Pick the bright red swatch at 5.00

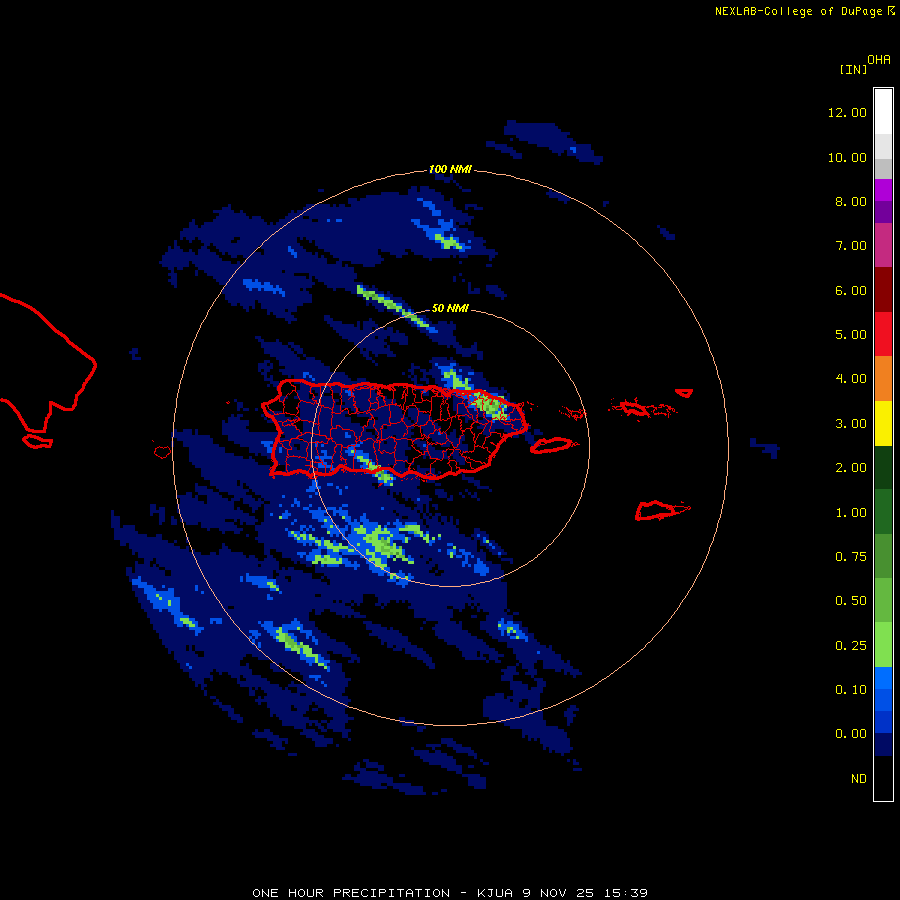tap(883, 335)
